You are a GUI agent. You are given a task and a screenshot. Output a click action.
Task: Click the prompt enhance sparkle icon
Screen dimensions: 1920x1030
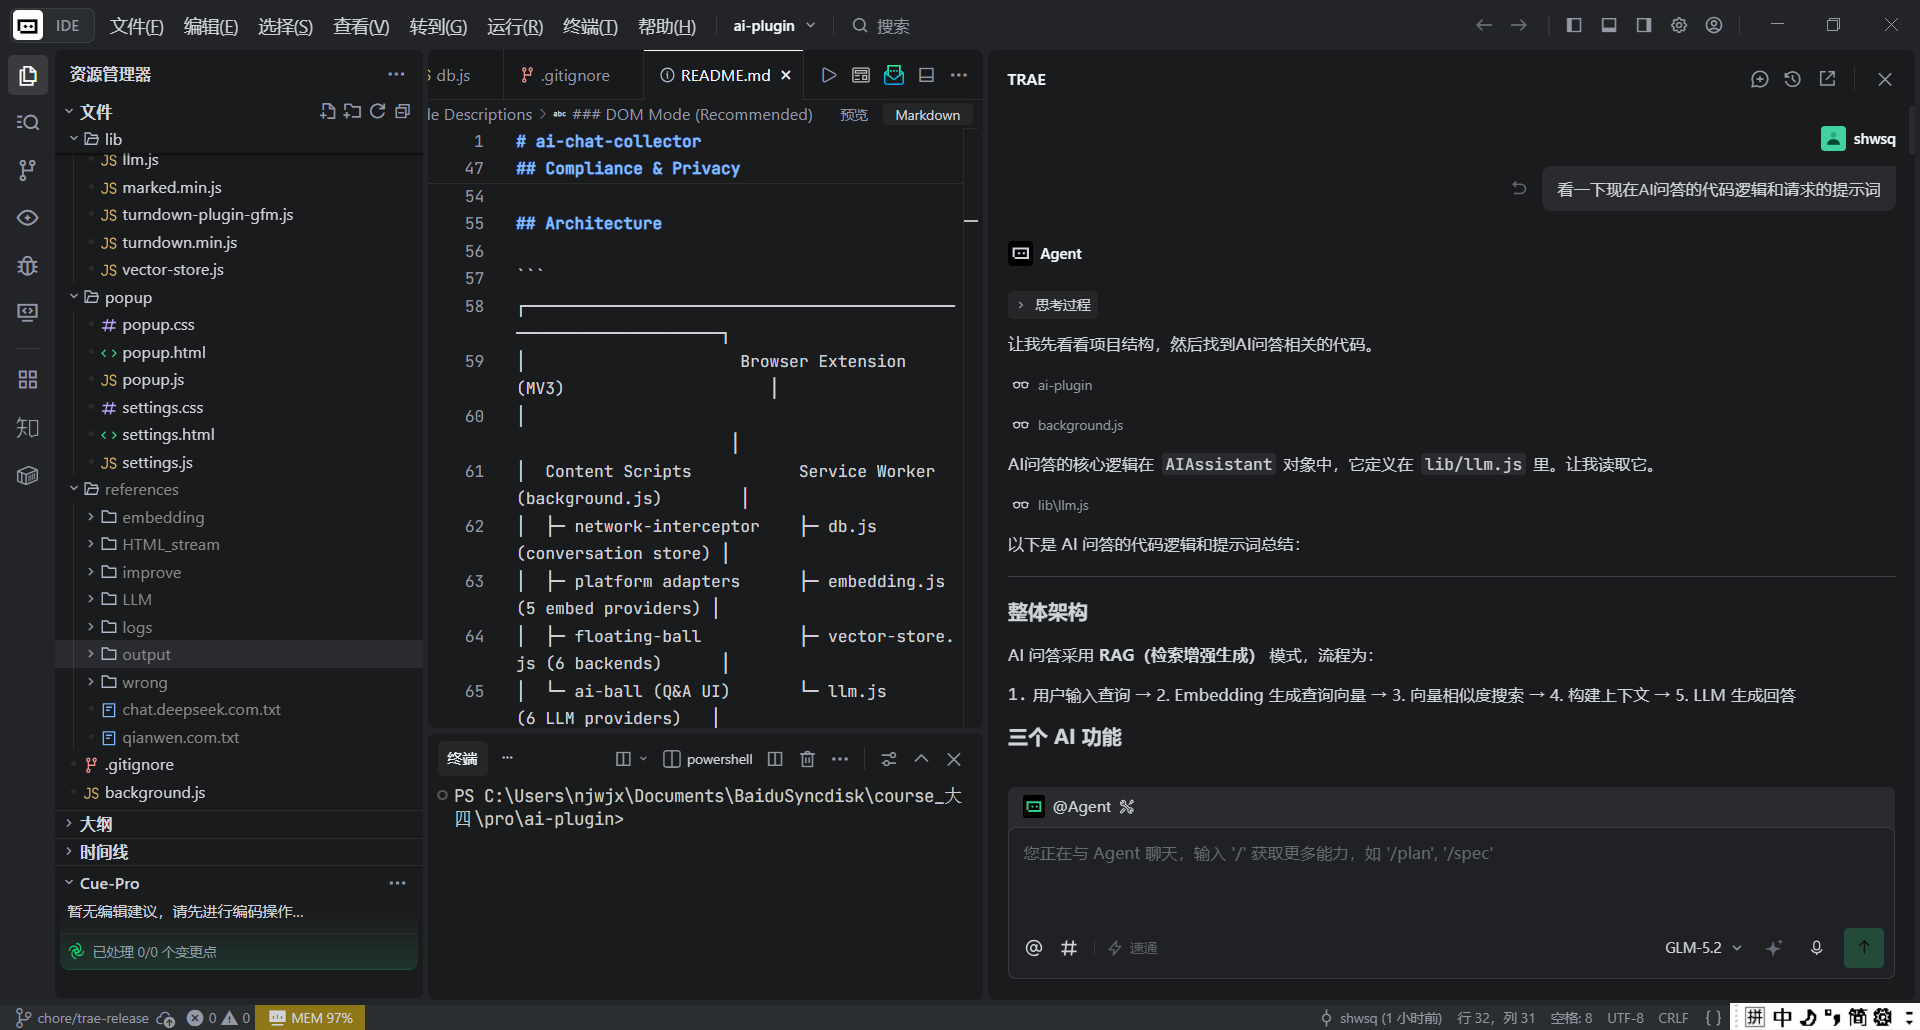coord(1774,947)
